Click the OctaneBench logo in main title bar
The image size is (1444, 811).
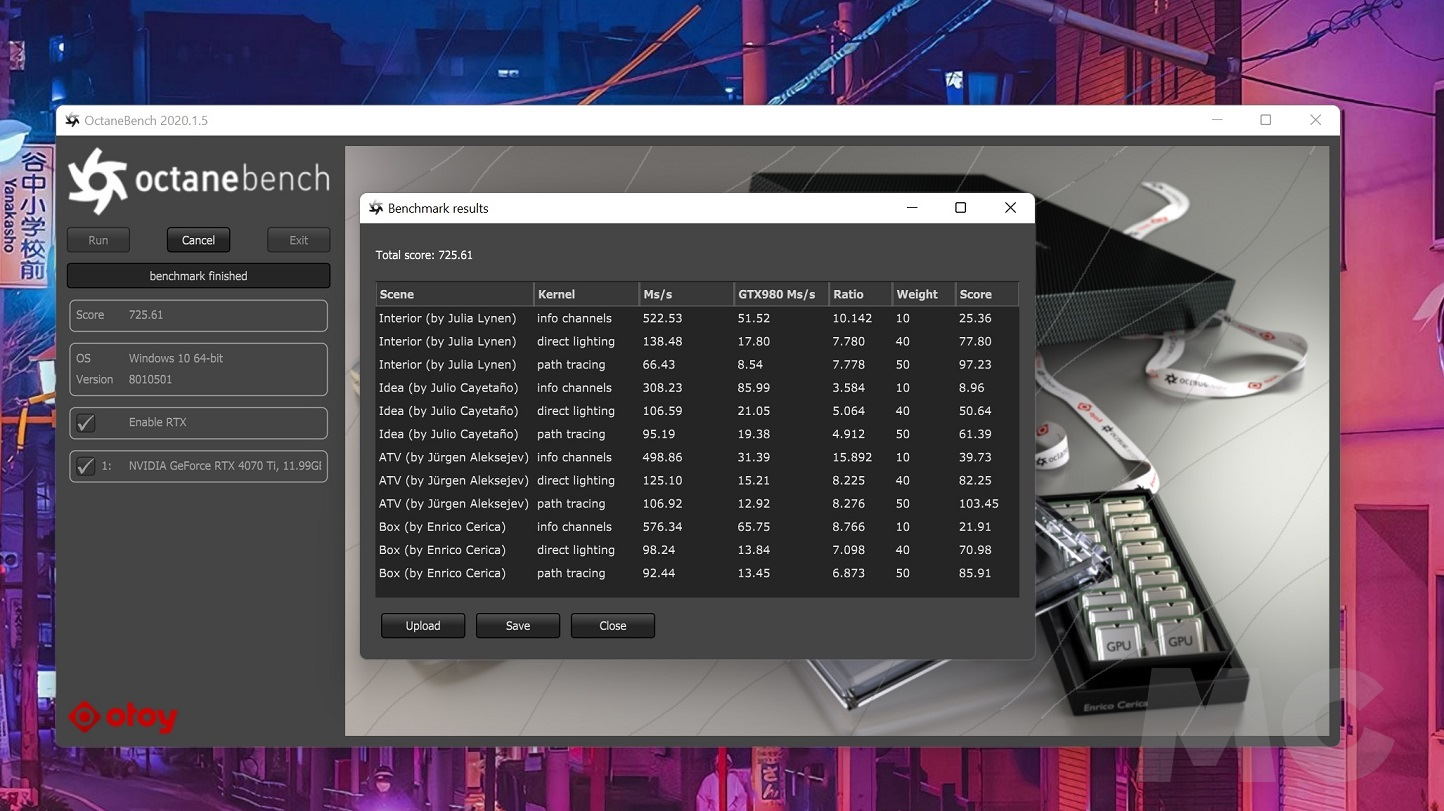[72, 121]
